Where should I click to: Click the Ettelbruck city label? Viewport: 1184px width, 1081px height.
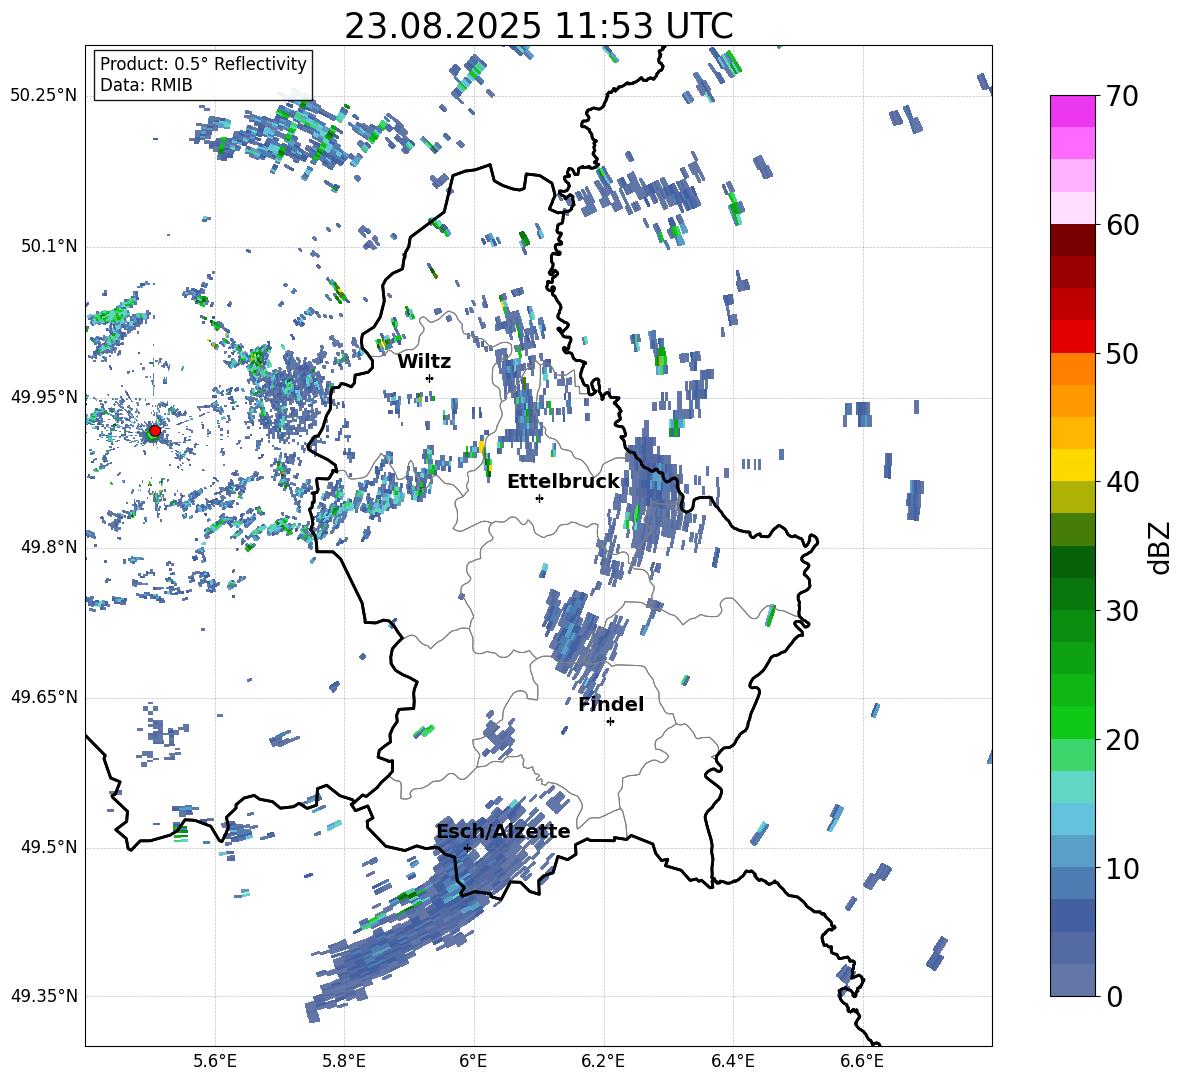563,482
